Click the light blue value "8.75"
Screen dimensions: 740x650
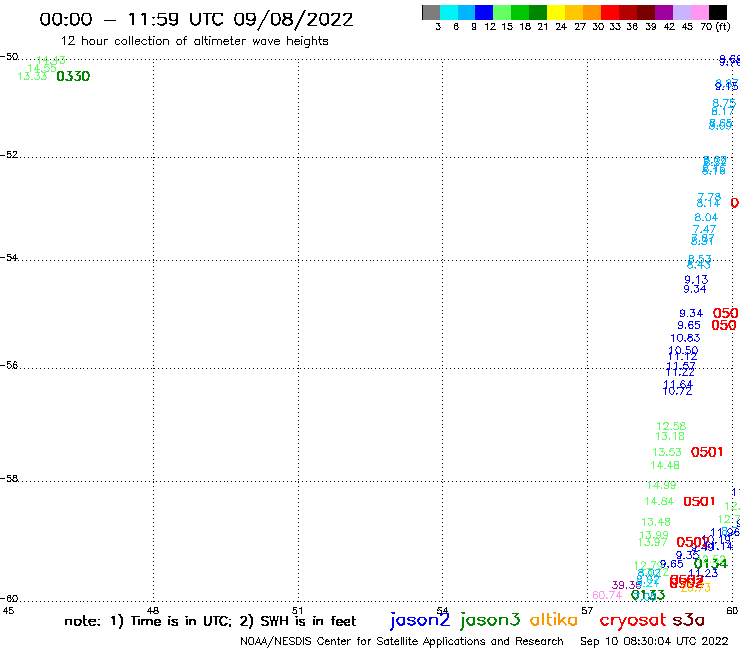[x=724, y=103]
